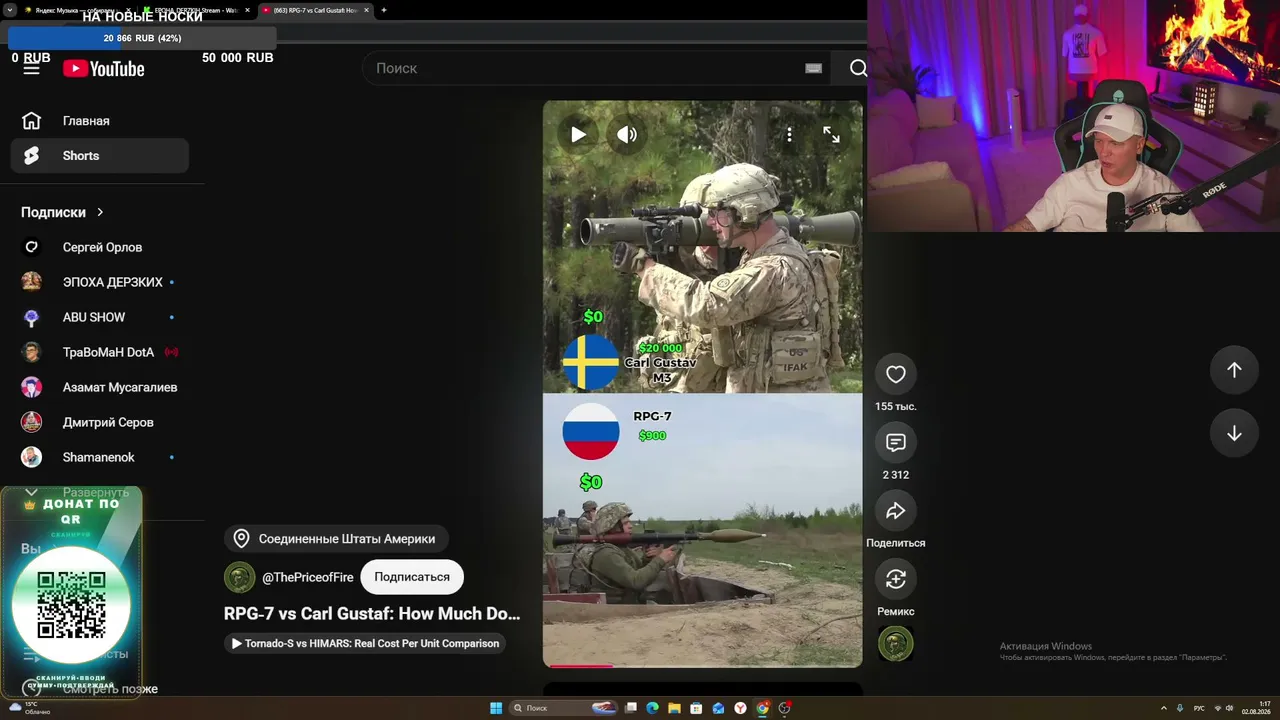1280x720 pixels.
Task: Close the Яндекс Музыка browser tab
Action: pyautogui.click(x=126, y=10)
